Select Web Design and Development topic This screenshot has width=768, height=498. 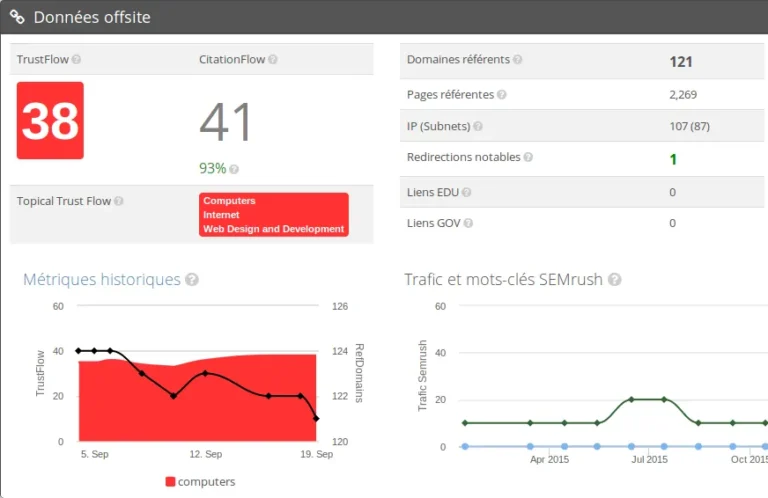point(273,229)
